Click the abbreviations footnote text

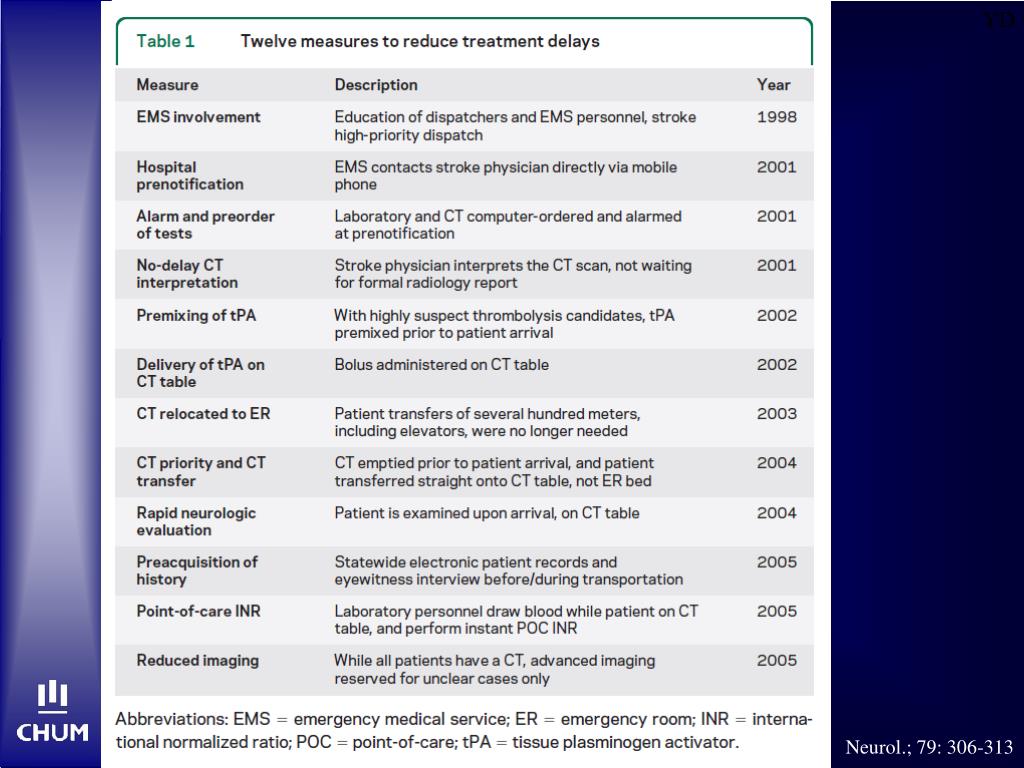(x=463, y=730)
